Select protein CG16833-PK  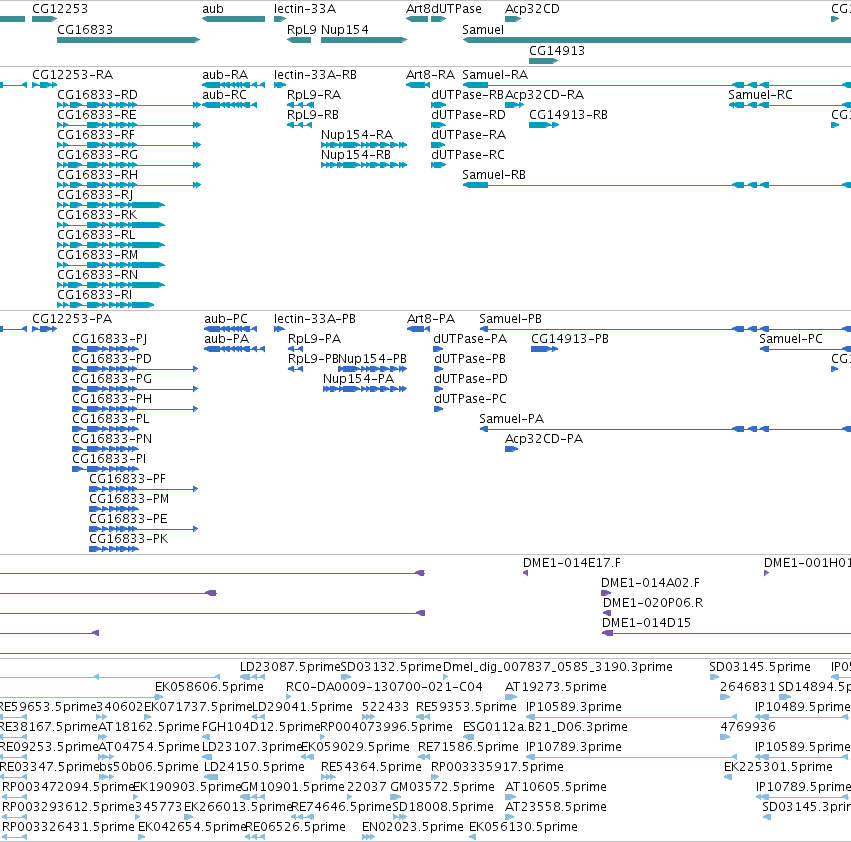tap(129, 539)
